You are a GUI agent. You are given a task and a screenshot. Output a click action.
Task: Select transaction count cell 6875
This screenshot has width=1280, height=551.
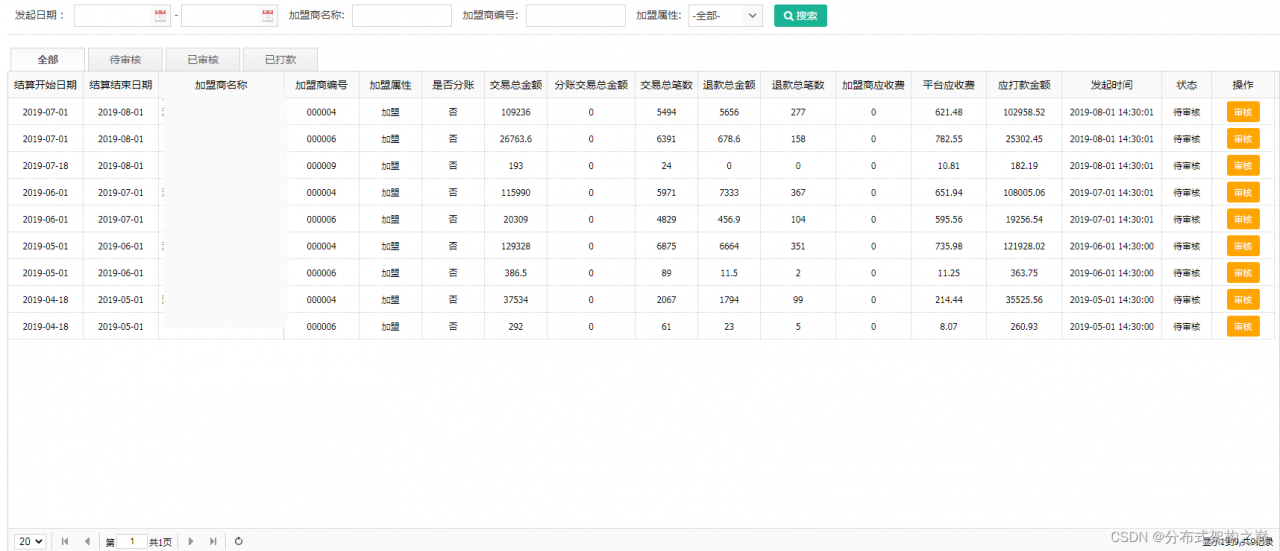coord(666,246)
